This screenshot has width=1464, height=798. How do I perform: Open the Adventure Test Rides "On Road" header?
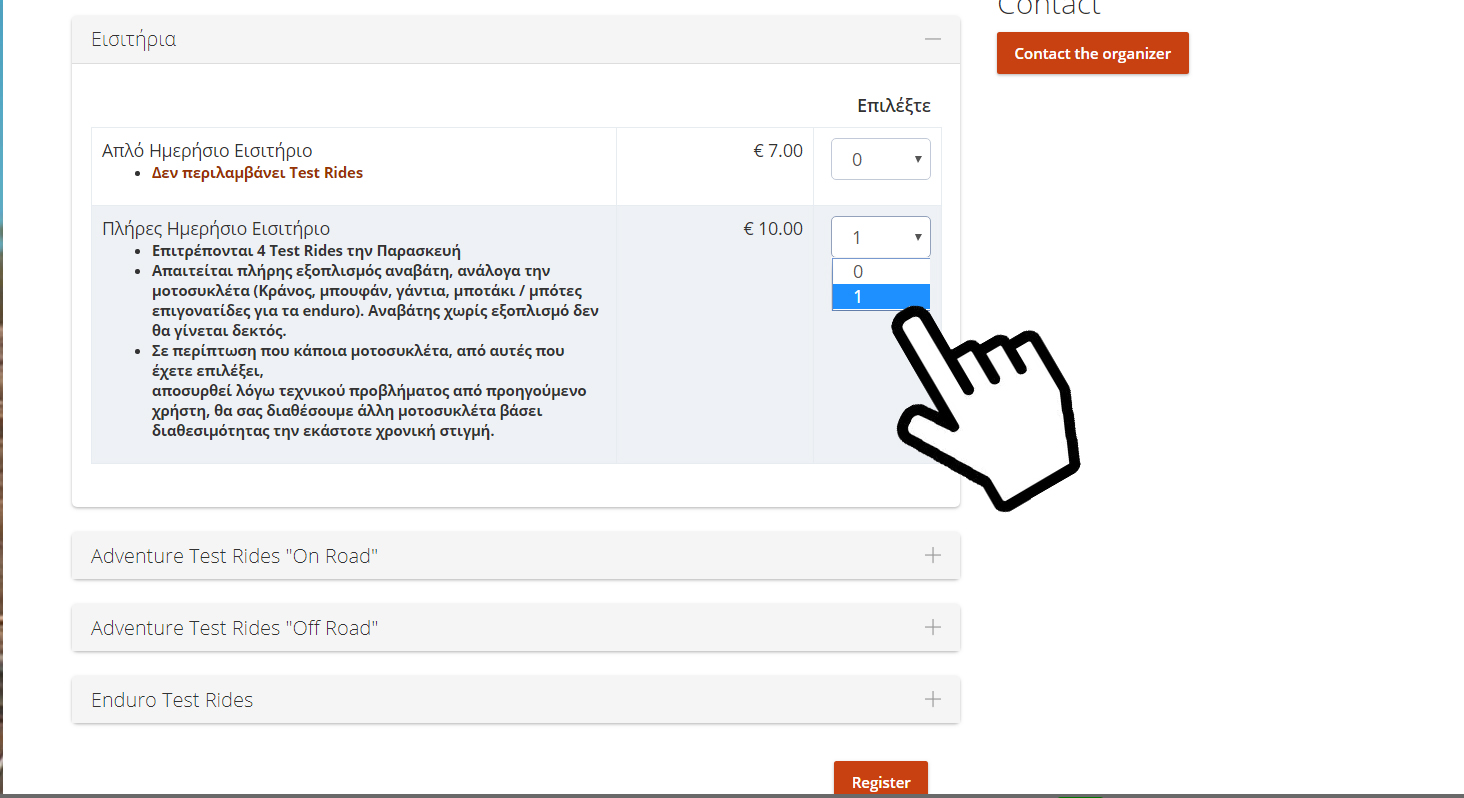[516, 555]
